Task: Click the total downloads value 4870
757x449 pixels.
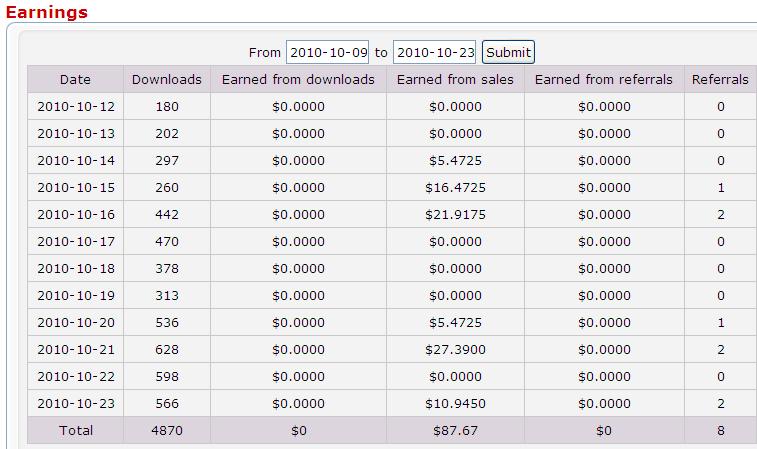Action: (x=166, y=431)
